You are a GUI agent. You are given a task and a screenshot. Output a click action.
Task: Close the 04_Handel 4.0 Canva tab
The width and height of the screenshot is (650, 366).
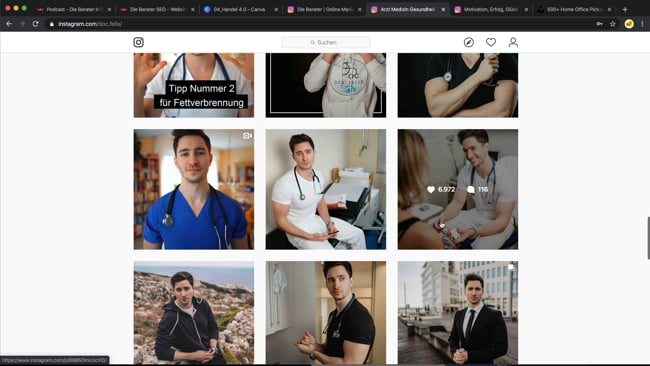(x=276, y=9)
